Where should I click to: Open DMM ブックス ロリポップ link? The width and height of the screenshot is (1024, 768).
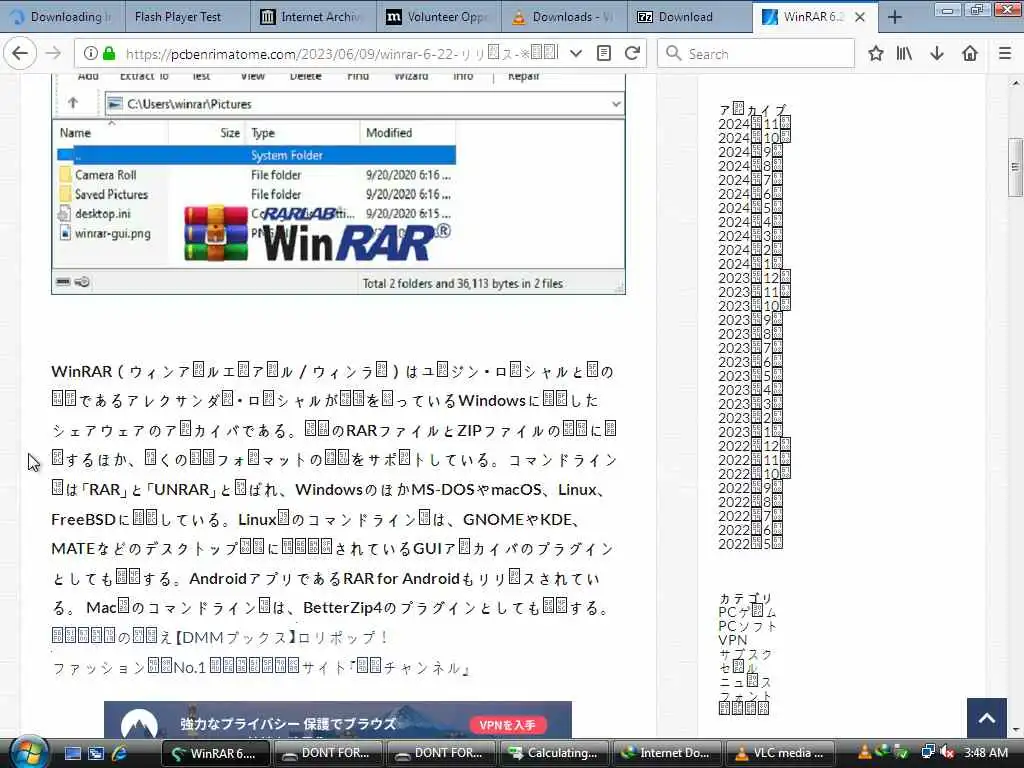(219, 637)
